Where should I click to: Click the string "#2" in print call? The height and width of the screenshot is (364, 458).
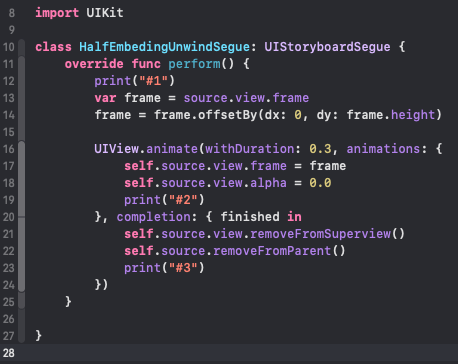183,200
